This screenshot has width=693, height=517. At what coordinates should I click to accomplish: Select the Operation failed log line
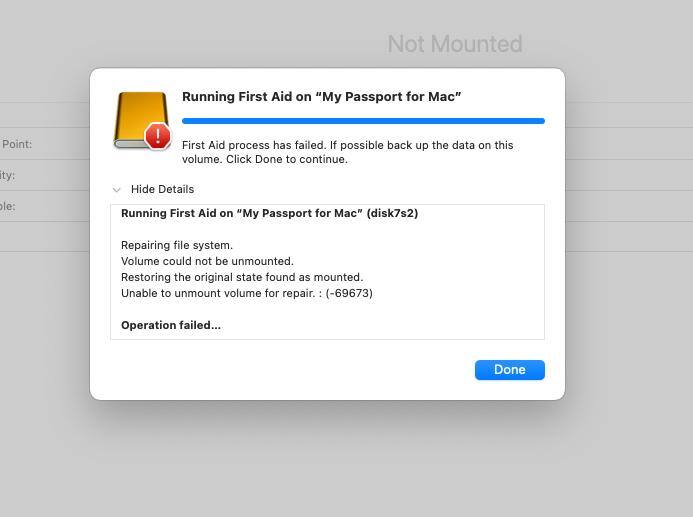[x=171, y=325]
